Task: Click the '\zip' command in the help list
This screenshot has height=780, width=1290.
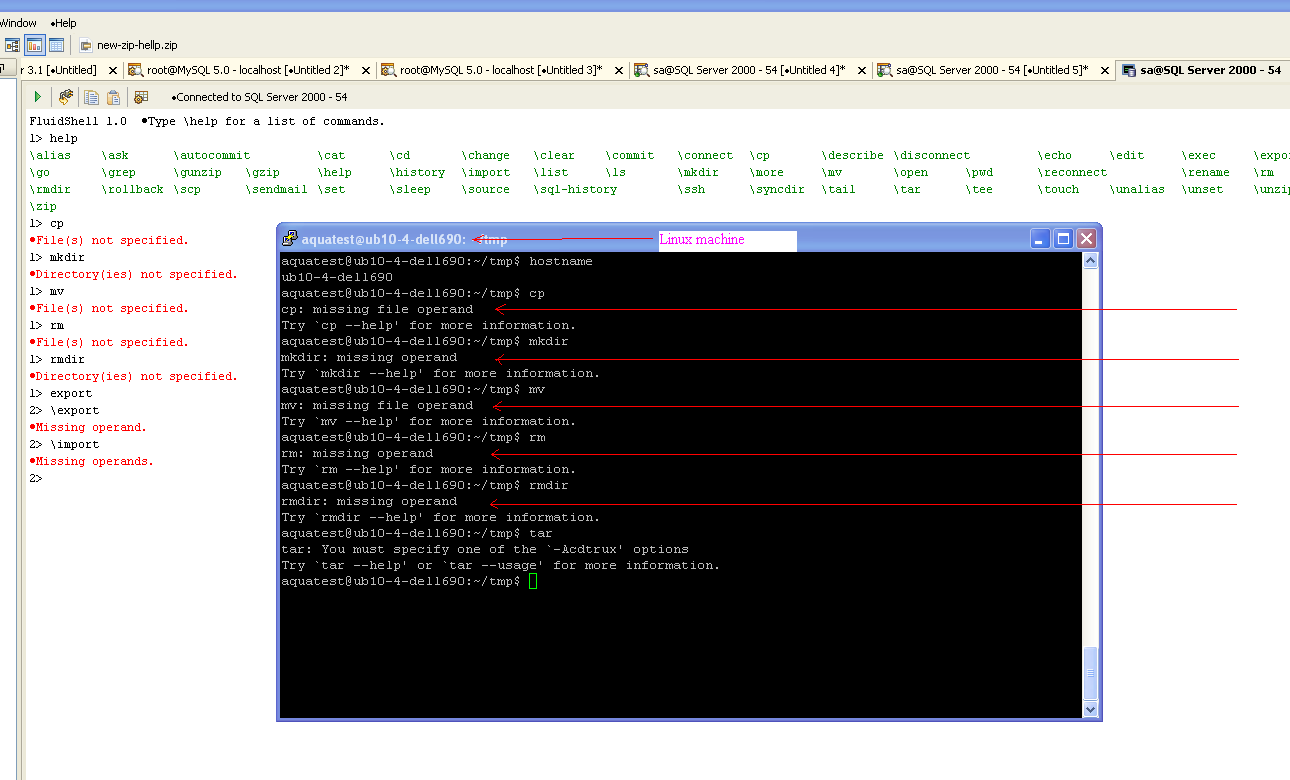Action: 43,206
